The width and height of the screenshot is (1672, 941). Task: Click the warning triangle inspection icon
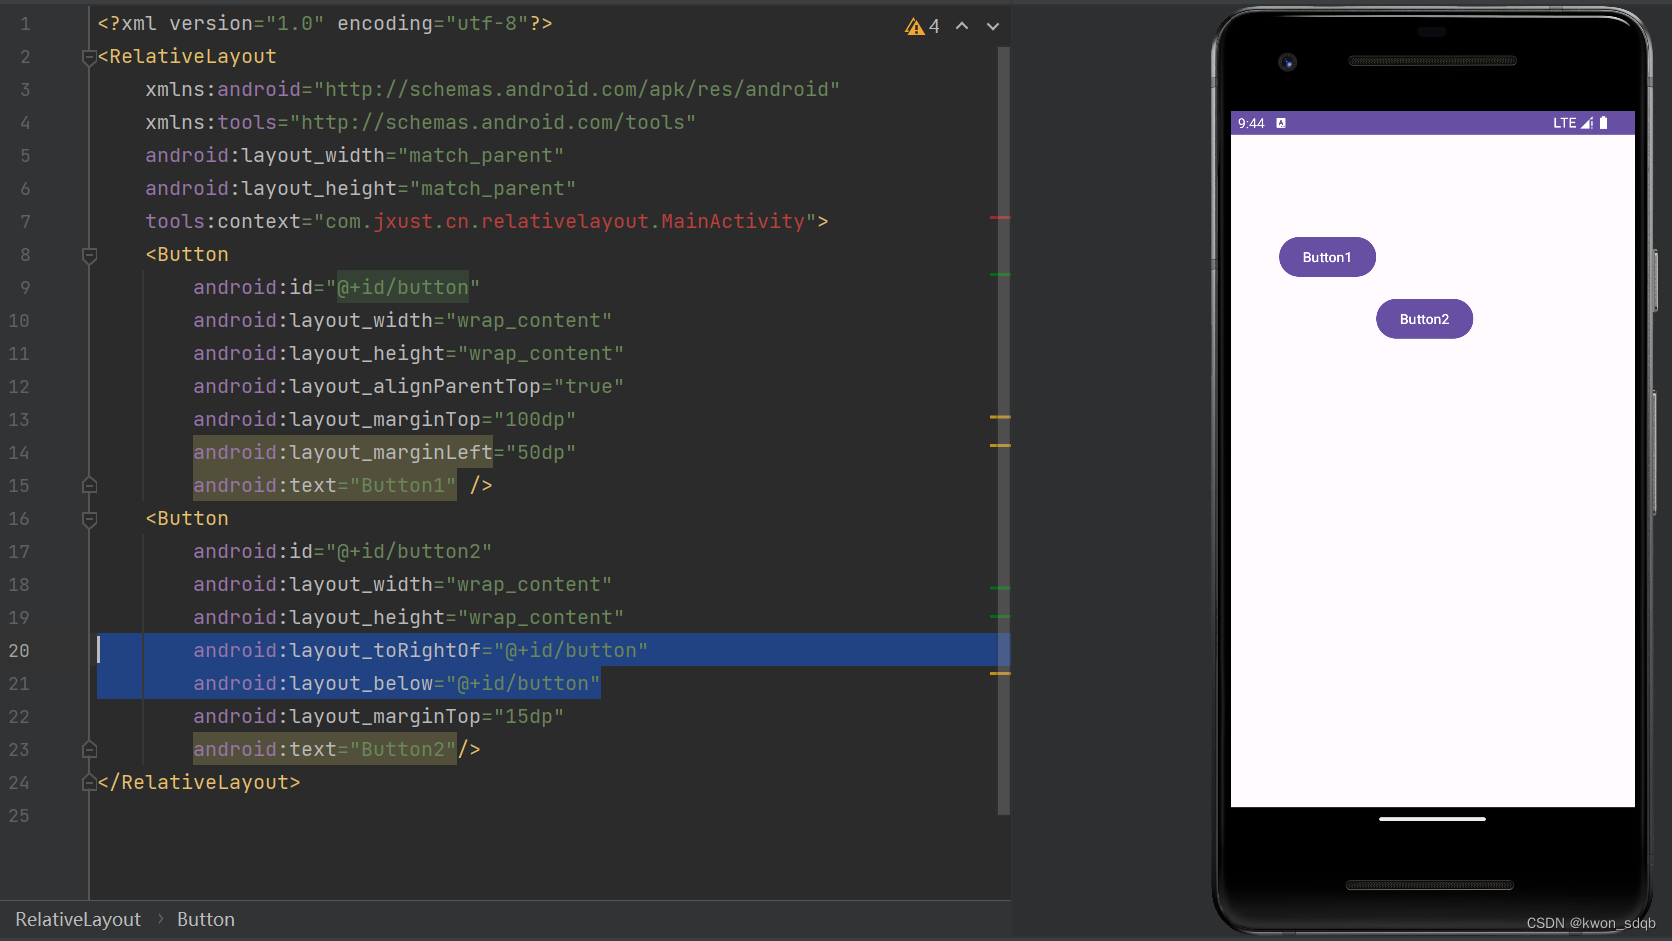915,26
